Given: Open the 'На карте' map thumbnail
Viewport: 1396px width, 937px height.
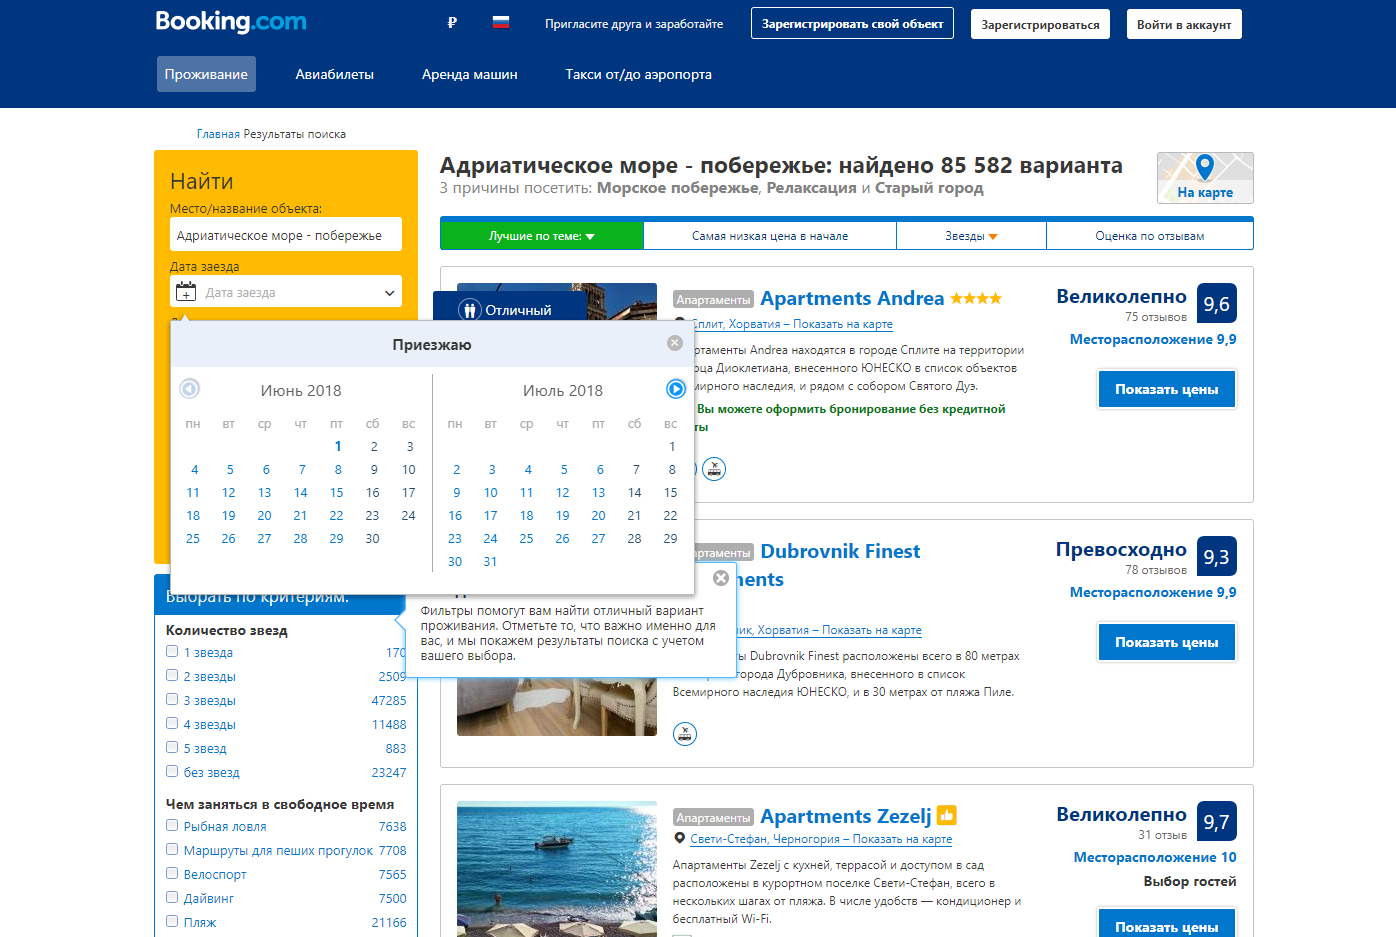Looking at the screenshot, I should pos(1205,178).
